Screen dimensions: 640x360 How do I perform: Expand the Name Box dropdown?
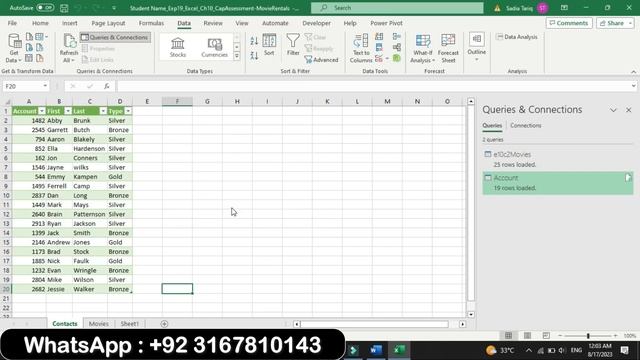(45, 86)
